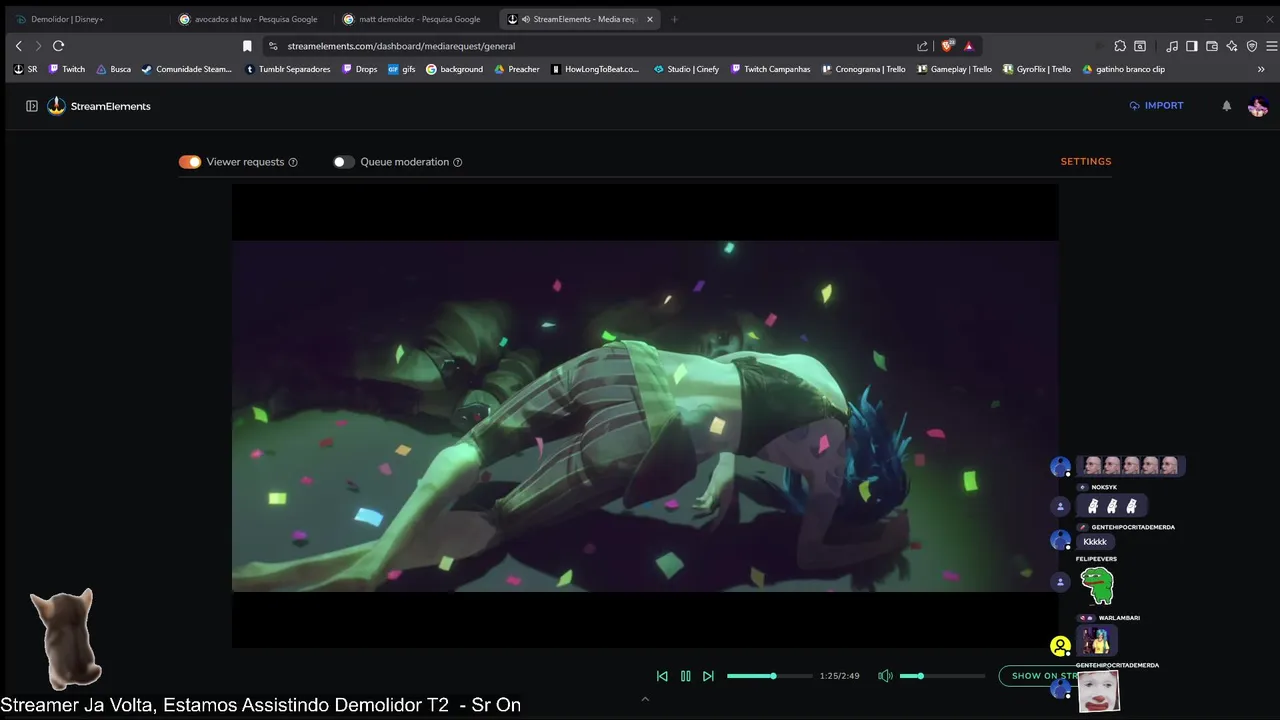Open background bookmark

[454, 69]
